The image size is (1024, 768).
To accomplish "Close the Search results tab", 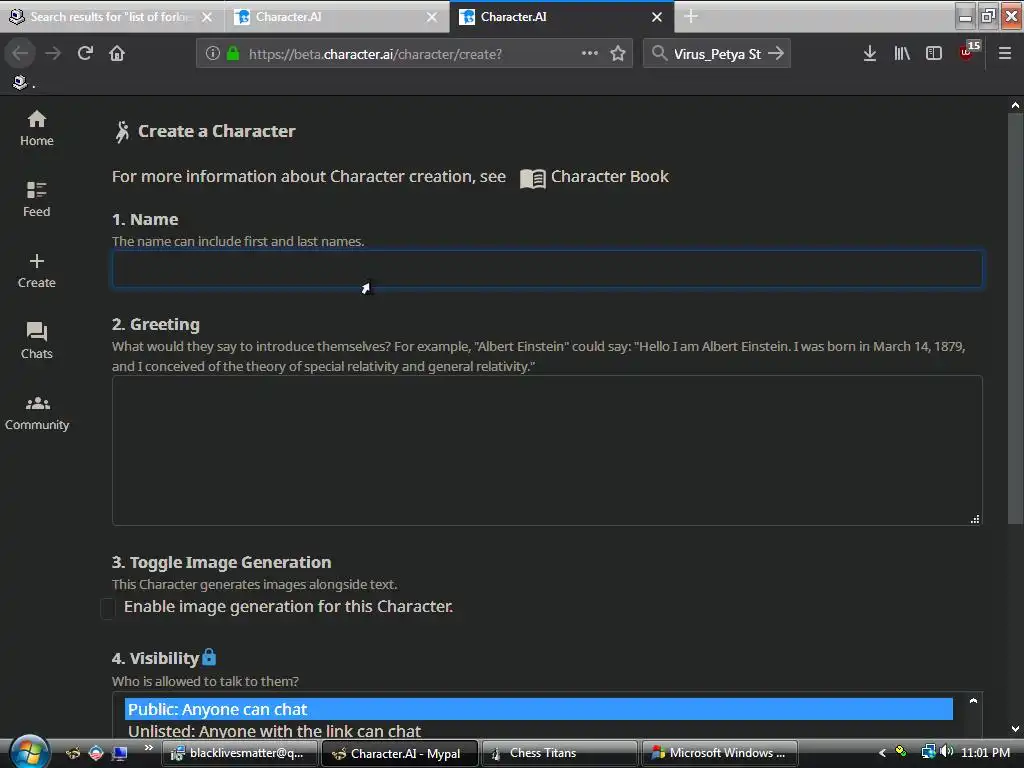I will click(x=207, y=17).
